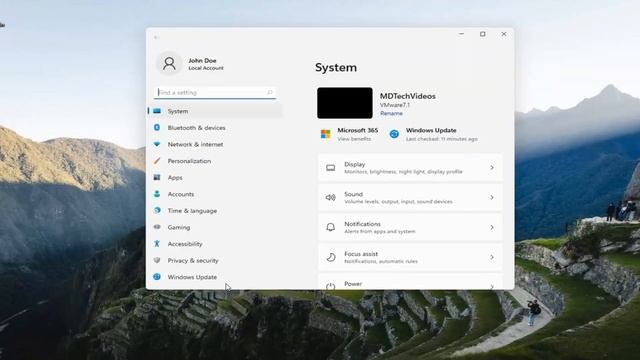The width and height of the screenshot is (640, 360).
Task: Open Windows Update in sidebar
Action: click(x=215, y=277)
